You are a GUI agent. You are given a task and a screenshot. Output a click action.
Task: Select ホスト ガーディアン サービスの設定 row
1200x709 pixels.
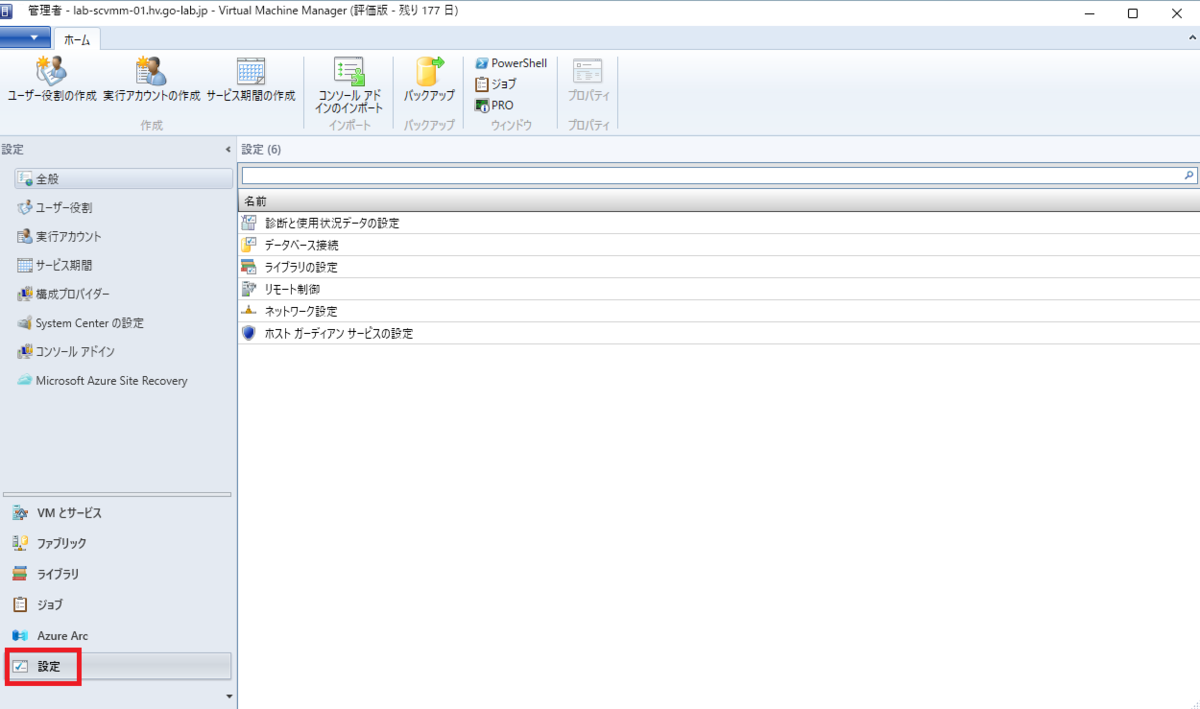(719, 333)
